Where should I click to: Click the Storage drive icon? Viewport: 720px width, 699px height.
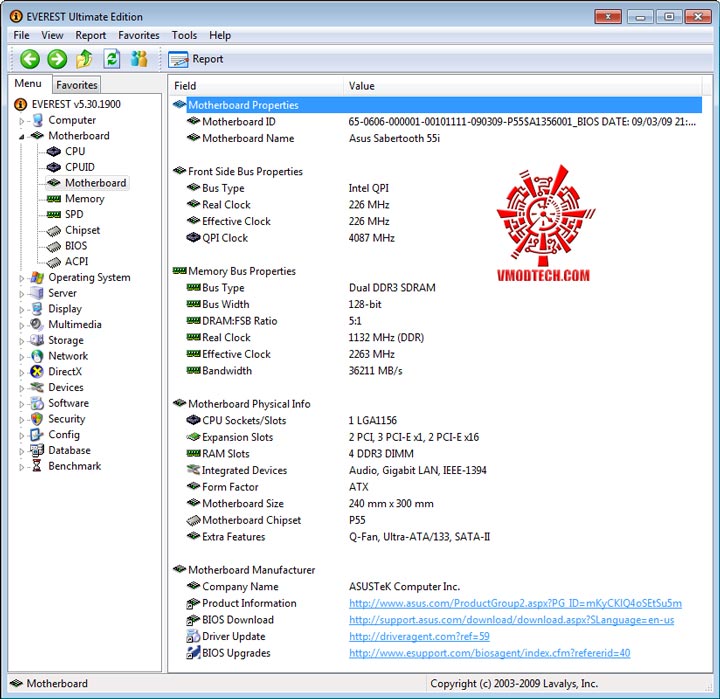(36, 340)
